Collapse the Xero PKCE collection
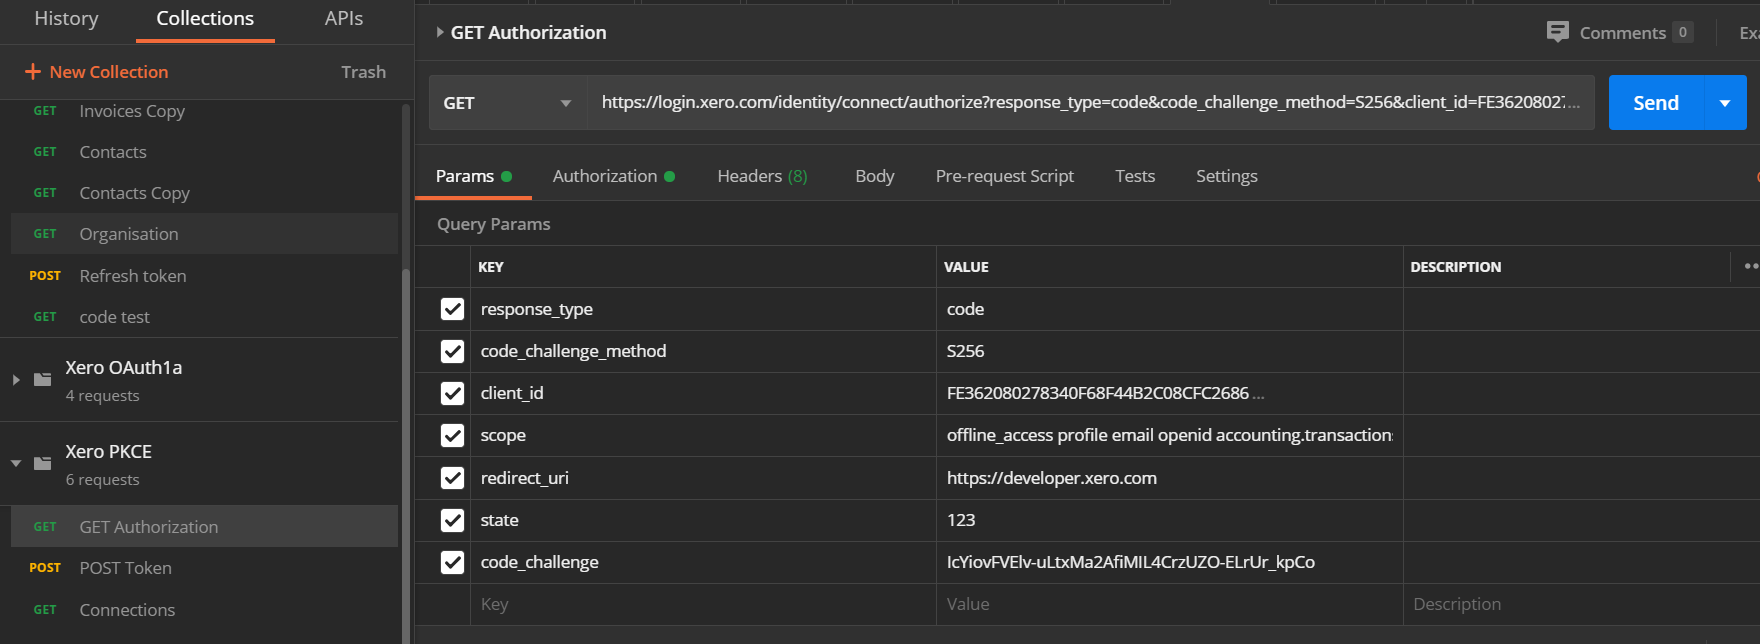1760x644 pixels. click(x=16, y=464)
